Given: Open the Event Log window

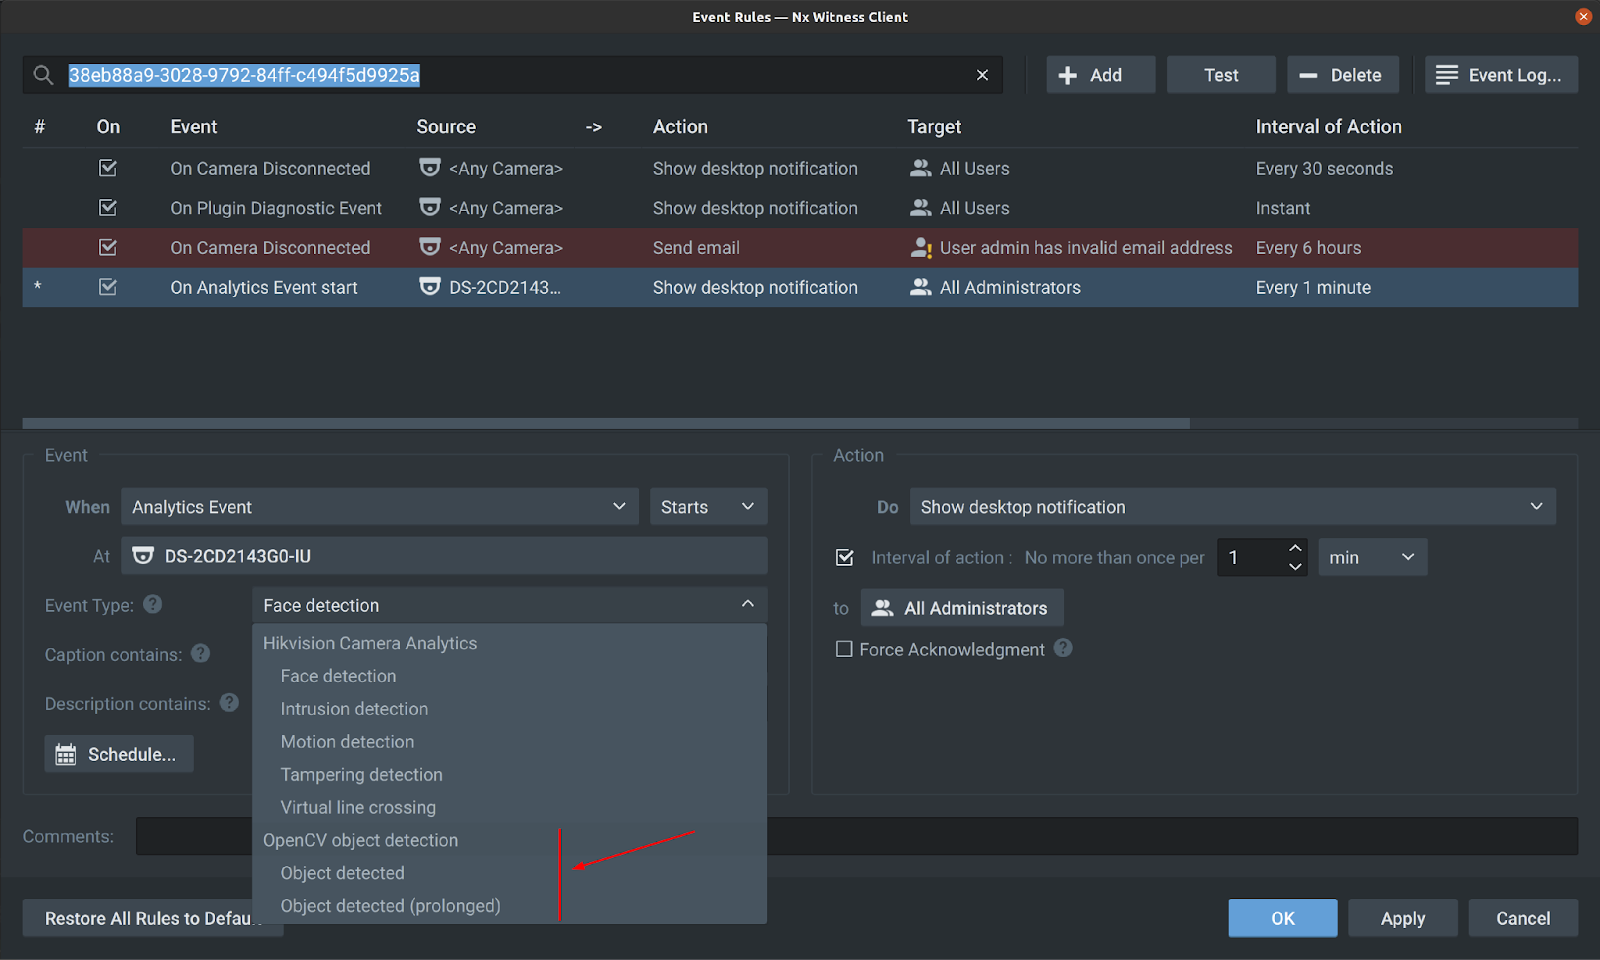Looking at the screenshot, I should [1501, 75].
